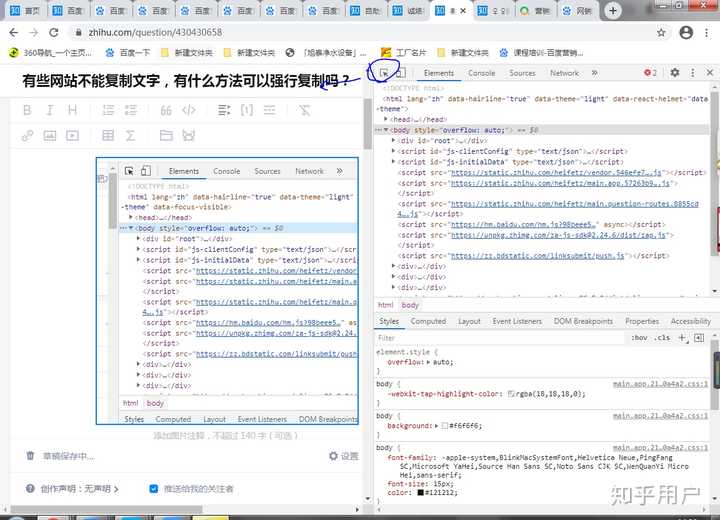
Task: Apply heading style with the H icon
Action: (72, 110)
